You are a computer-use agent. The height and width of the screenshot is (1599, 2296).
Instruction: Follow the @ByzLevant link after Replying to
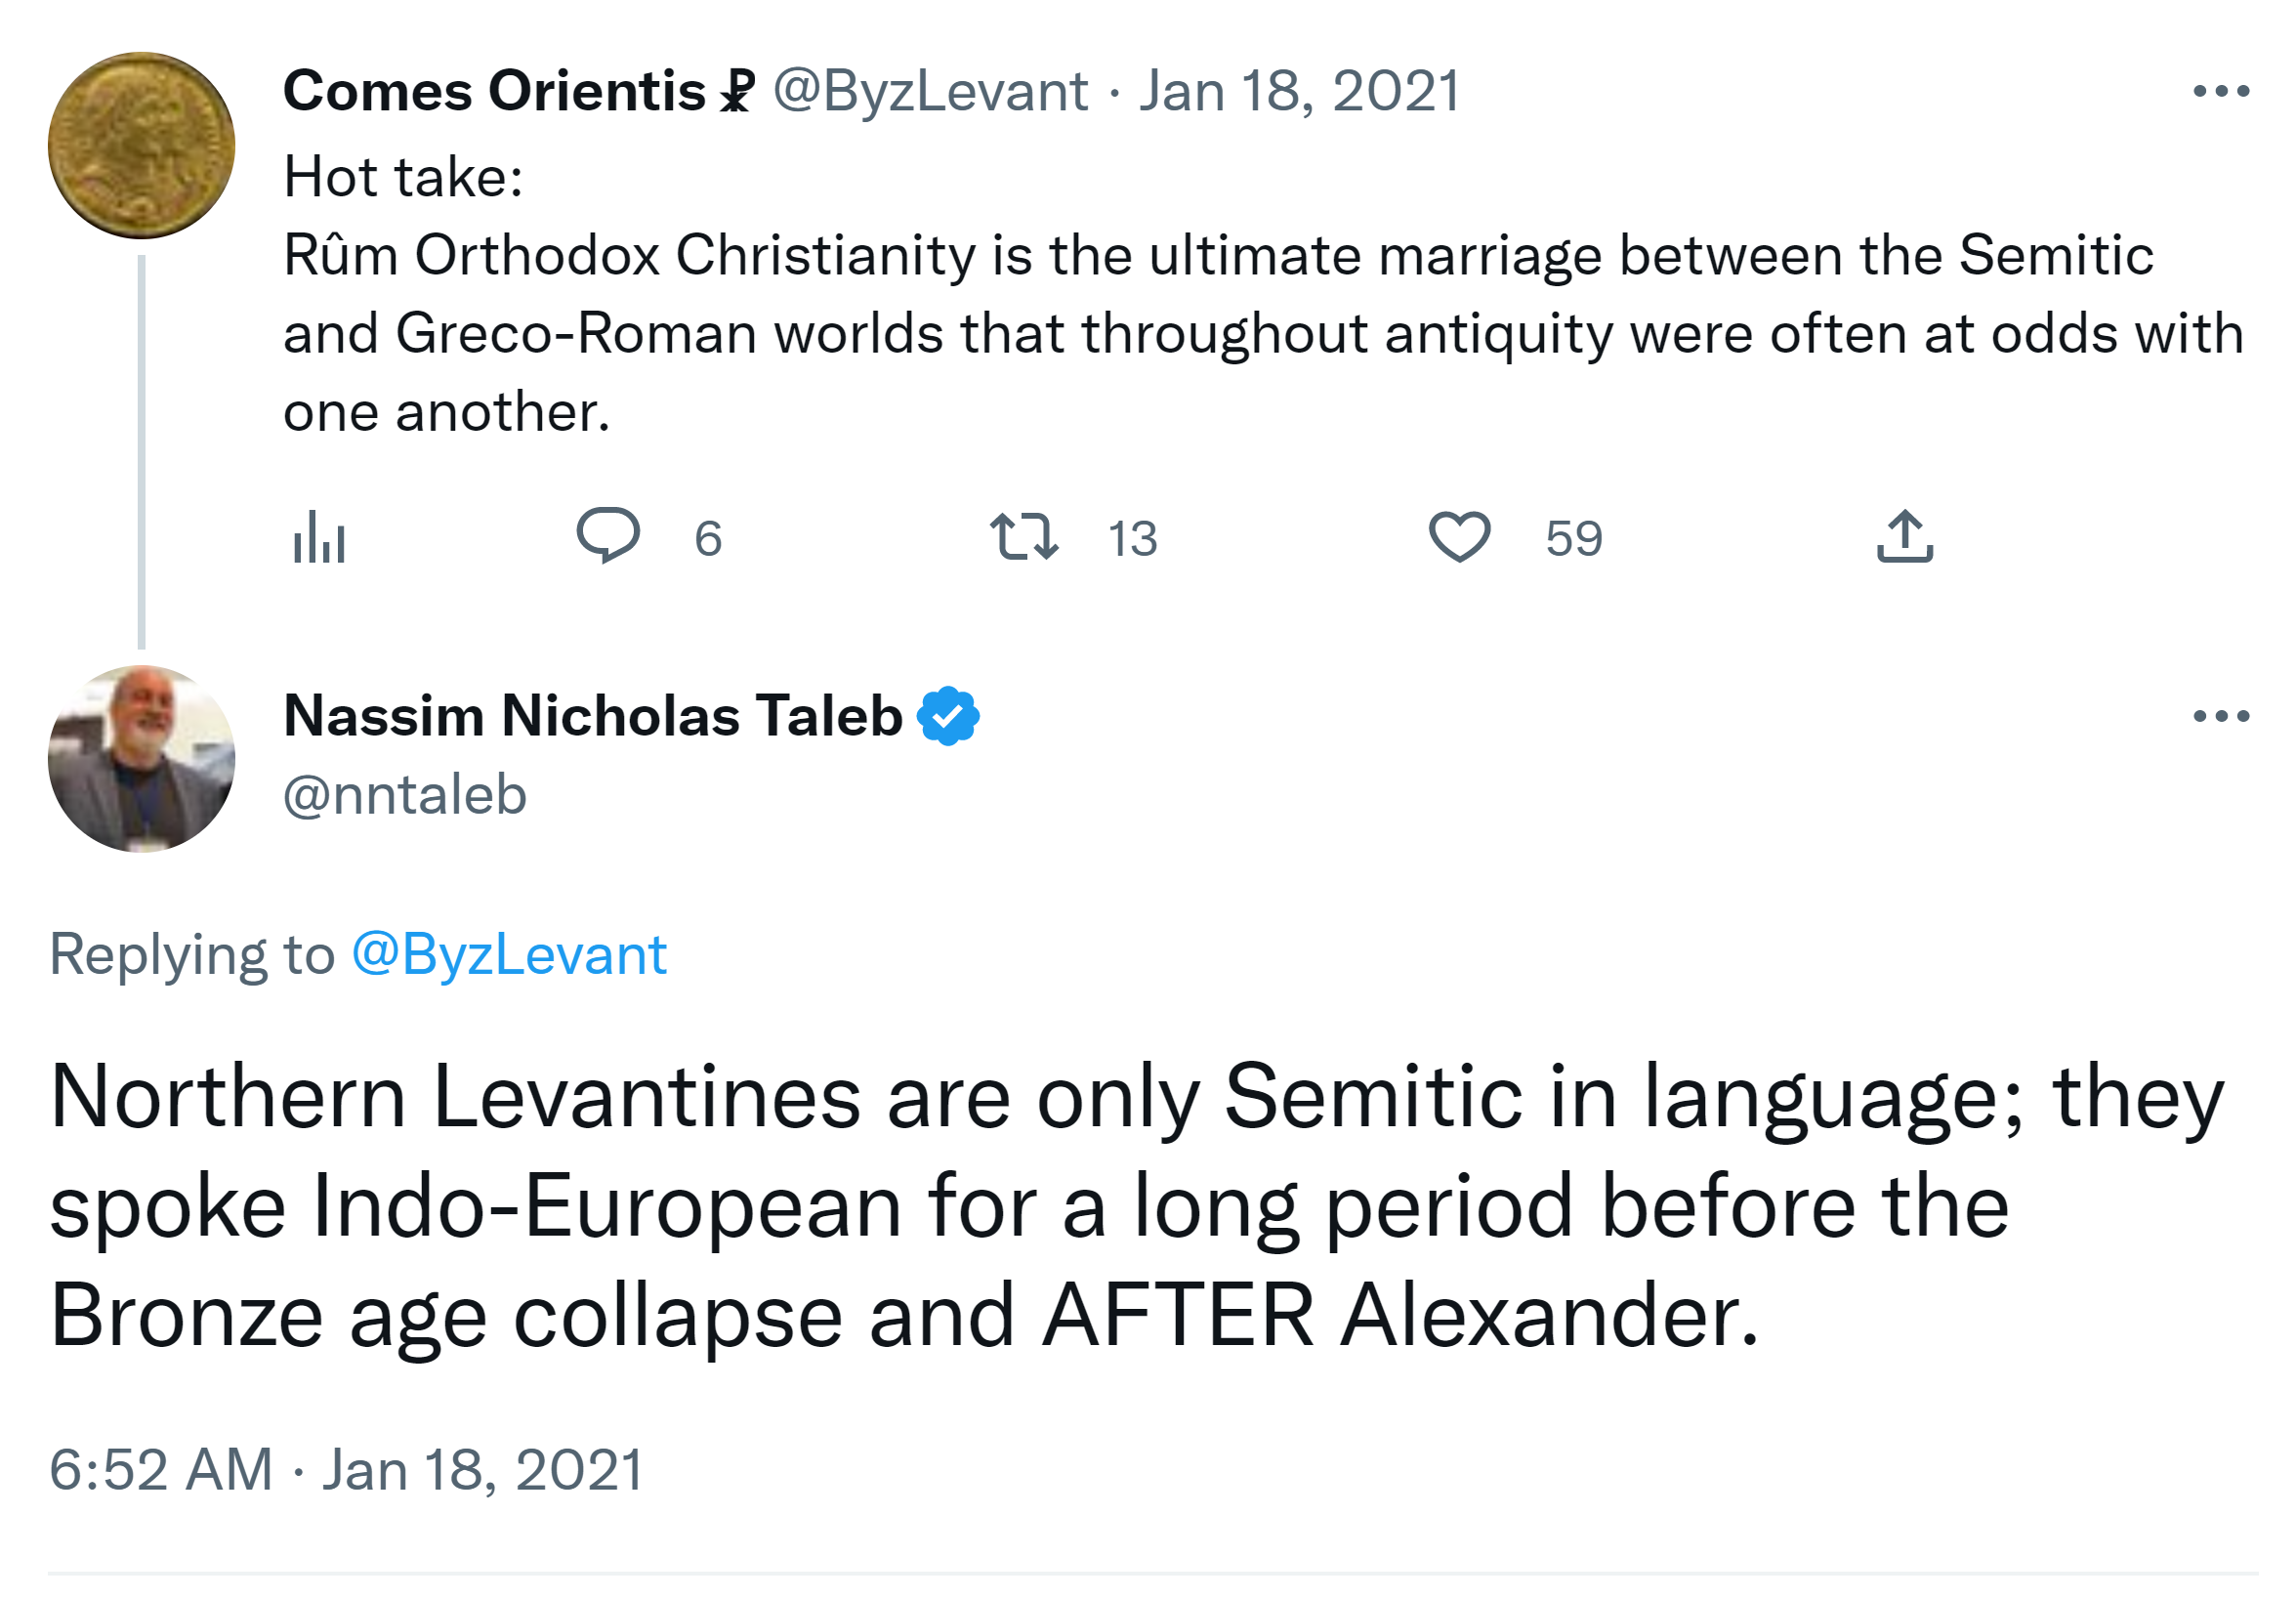(x=509, y=954)
